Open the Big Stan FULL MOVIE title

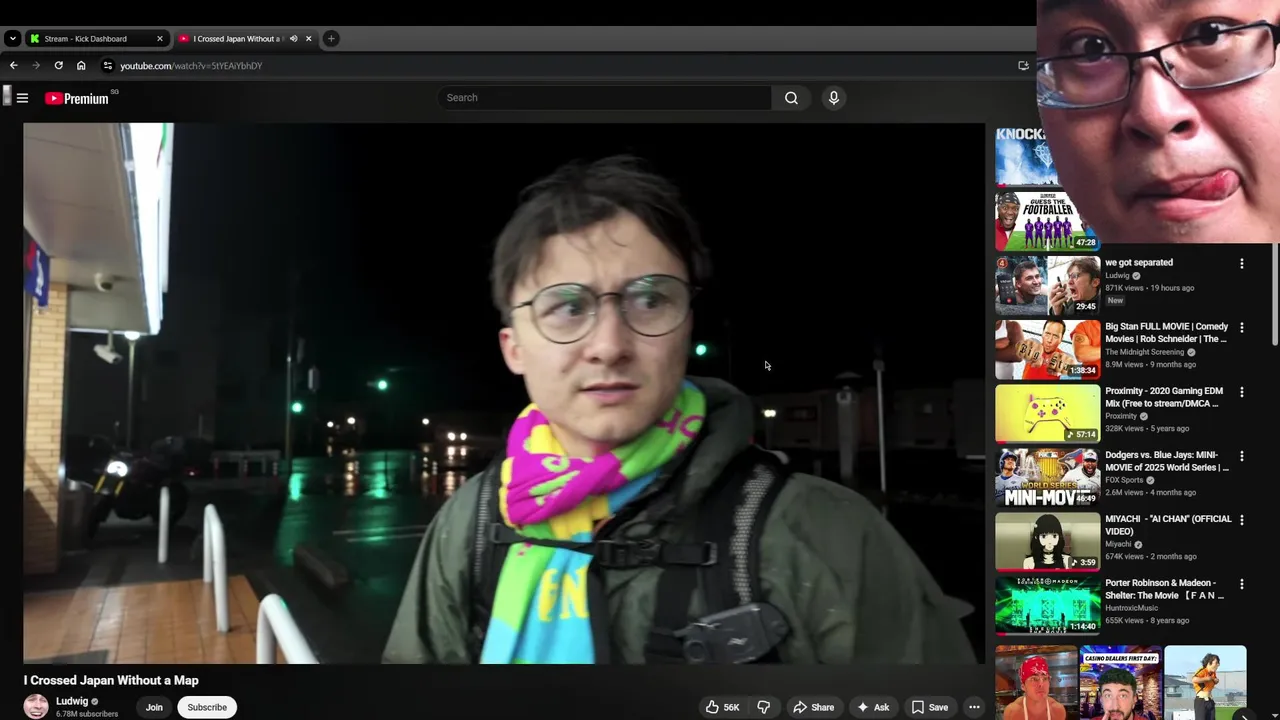(x=1167, y=333)
